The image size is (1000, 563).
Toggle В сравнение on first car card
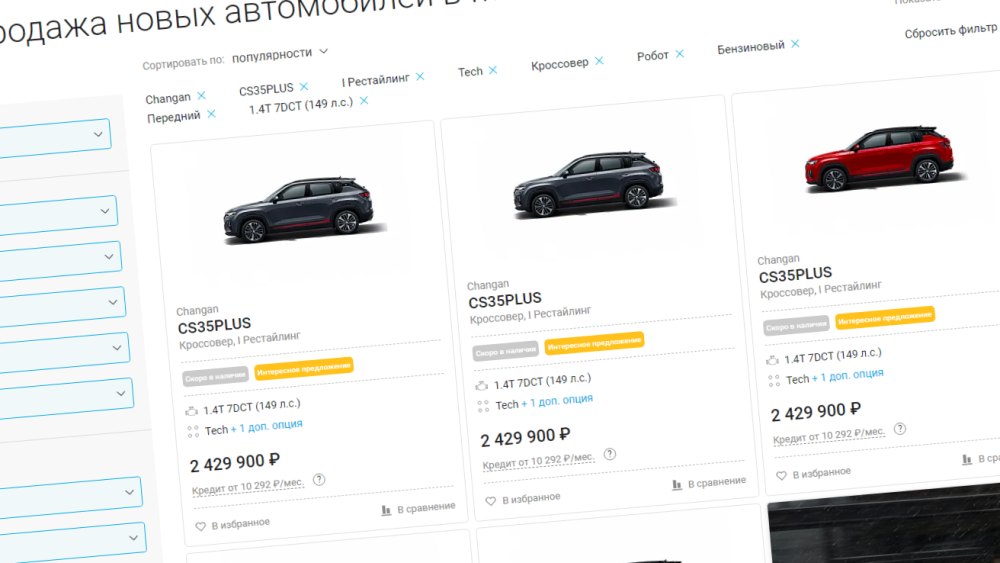point(418,508)
